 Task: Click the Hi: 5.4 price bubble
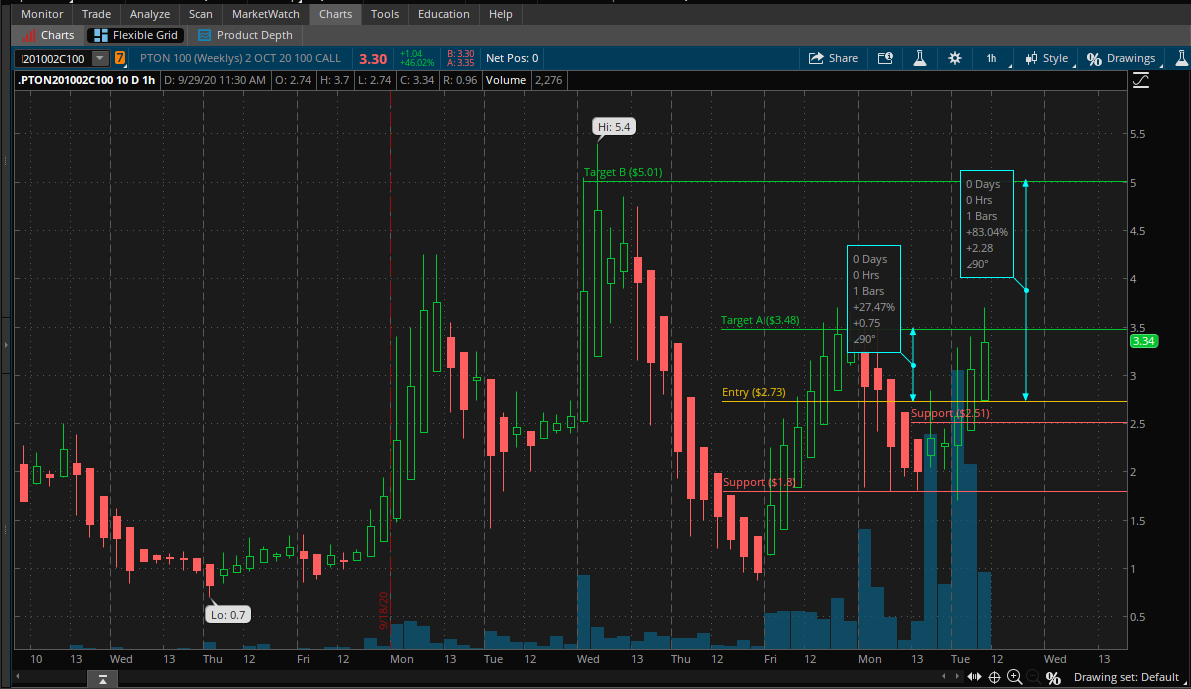pos(614,127)
